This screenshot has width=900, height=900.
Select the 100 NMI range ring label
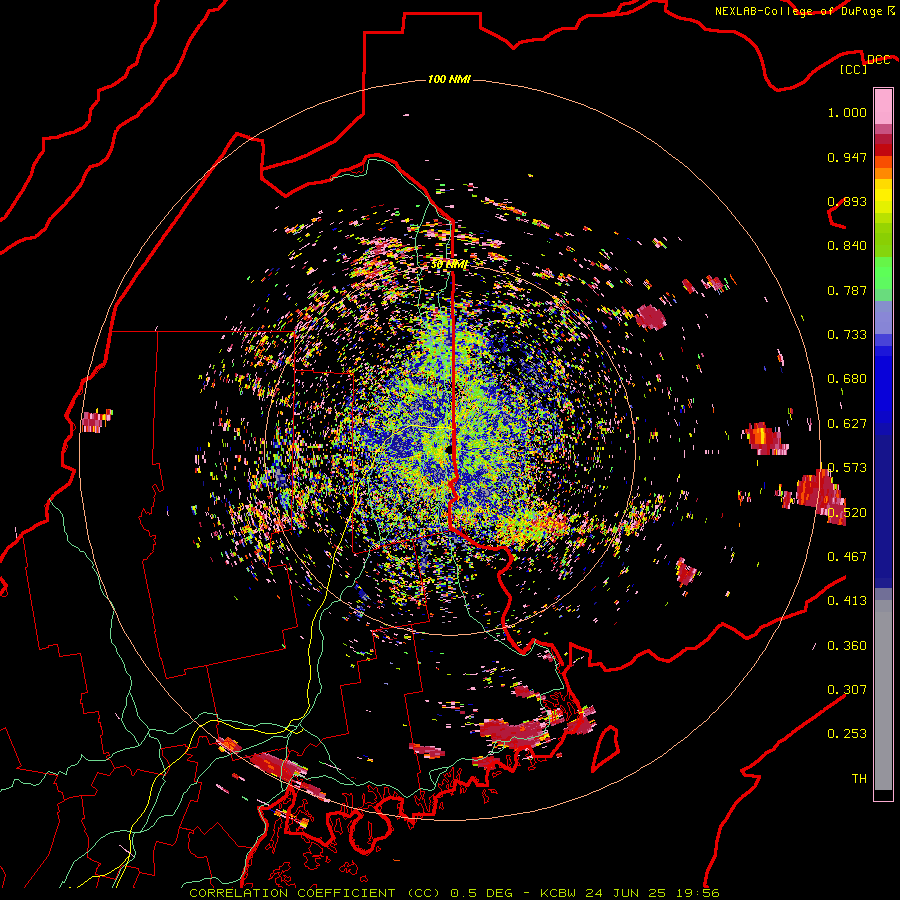click(x=449, y=79)
